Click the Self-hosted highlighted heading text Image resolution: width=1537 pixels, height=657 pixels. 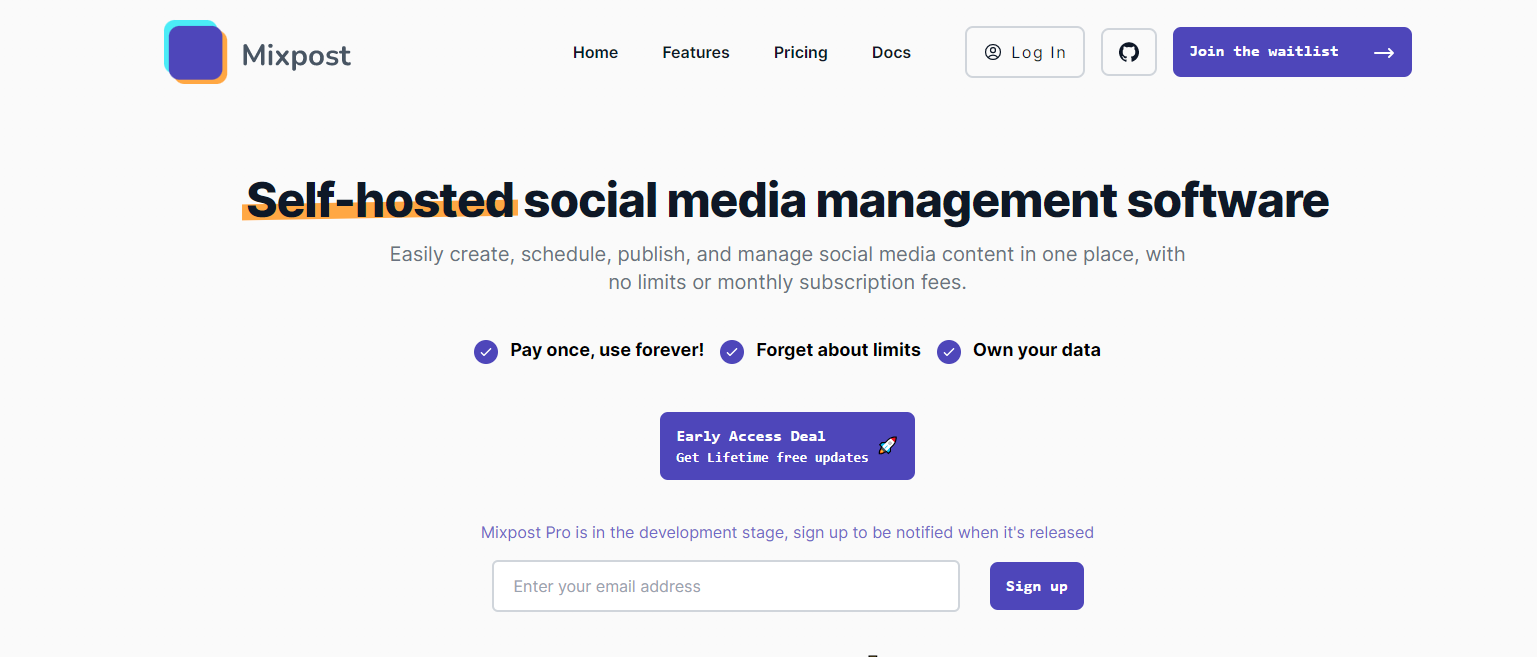(x=380, y=200)
